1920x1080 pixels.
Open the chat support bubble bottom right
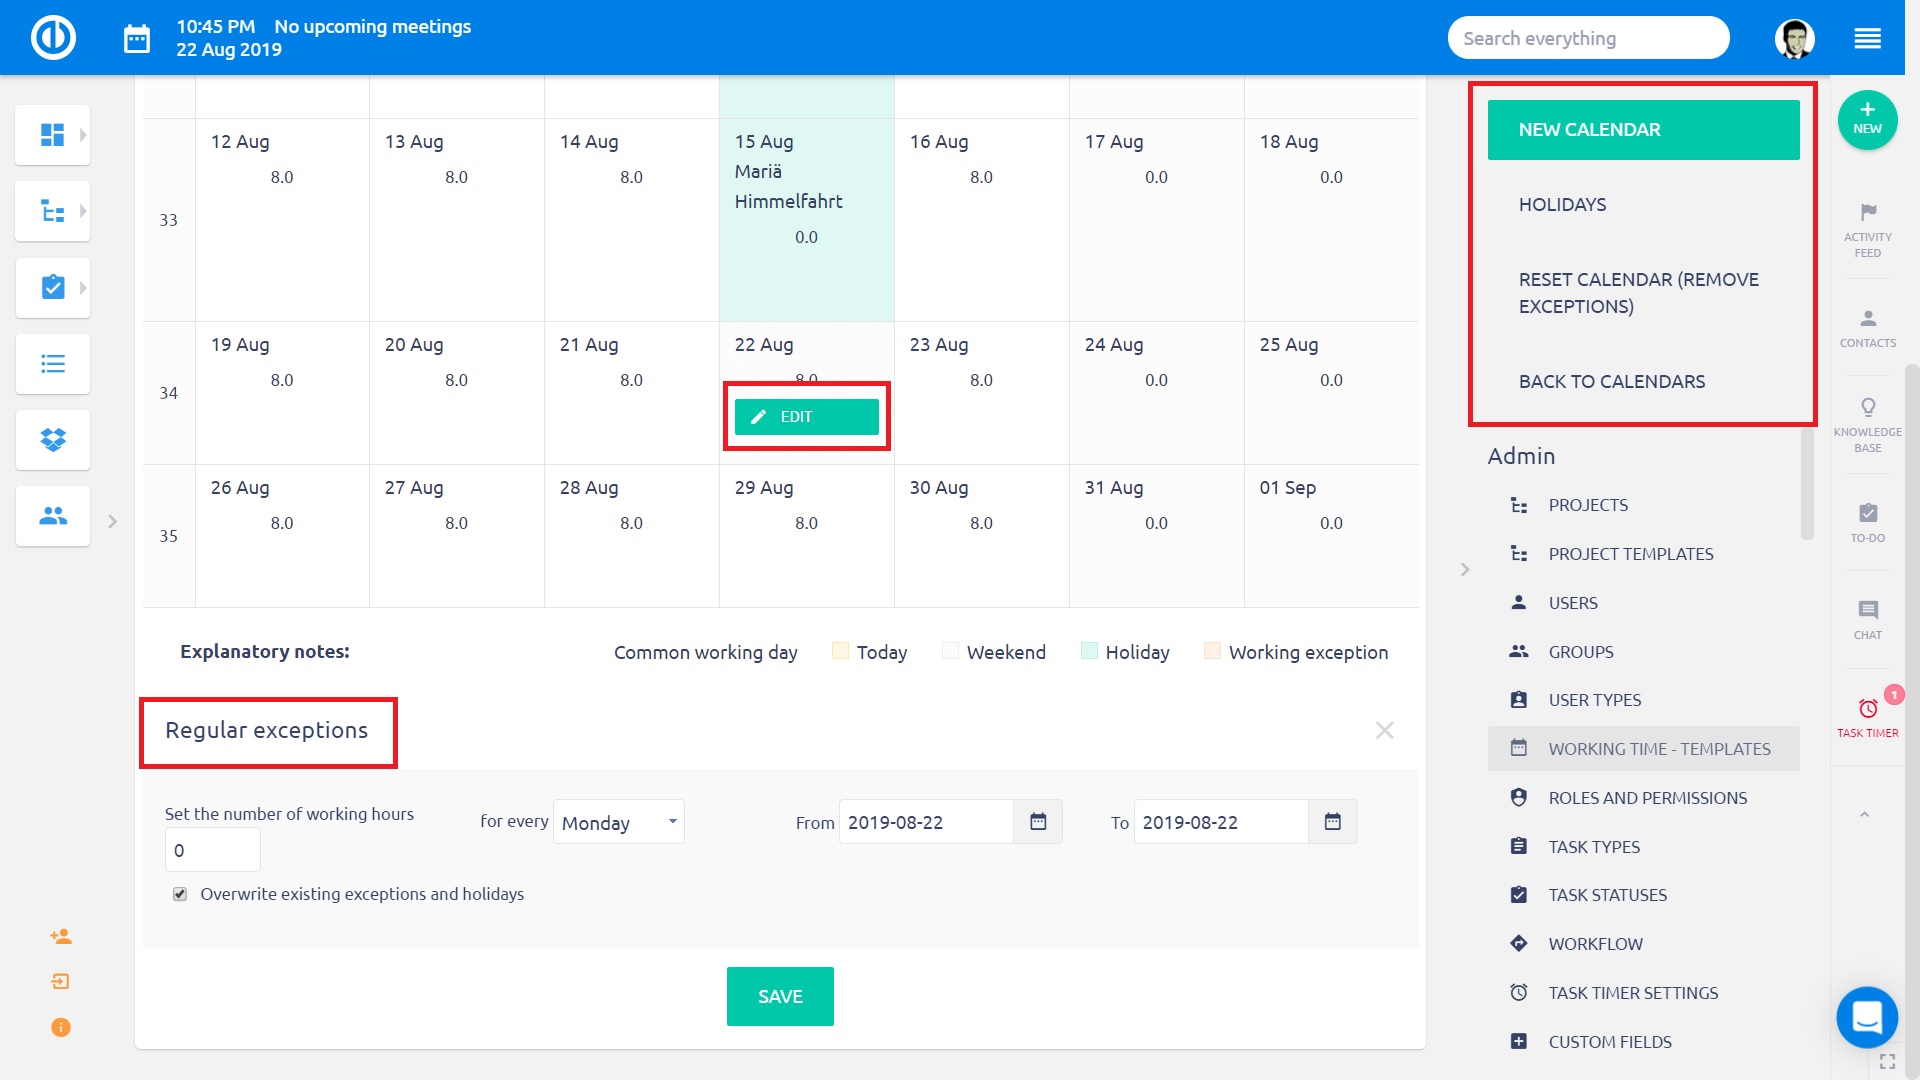[1866, 1017]
